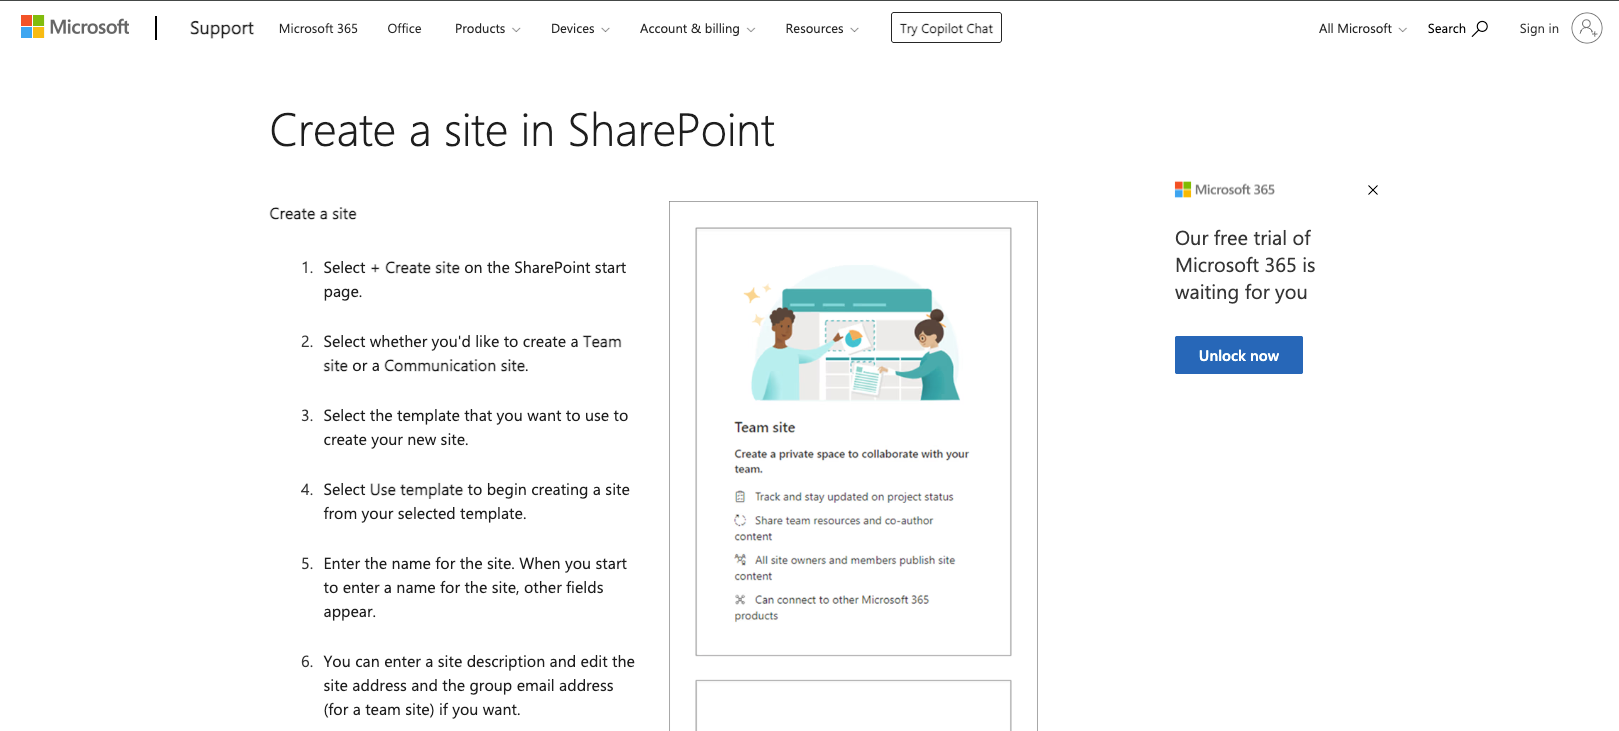Open Microsoft 365 navigation item
The image size is (1619, 731).
coord(318,29)
